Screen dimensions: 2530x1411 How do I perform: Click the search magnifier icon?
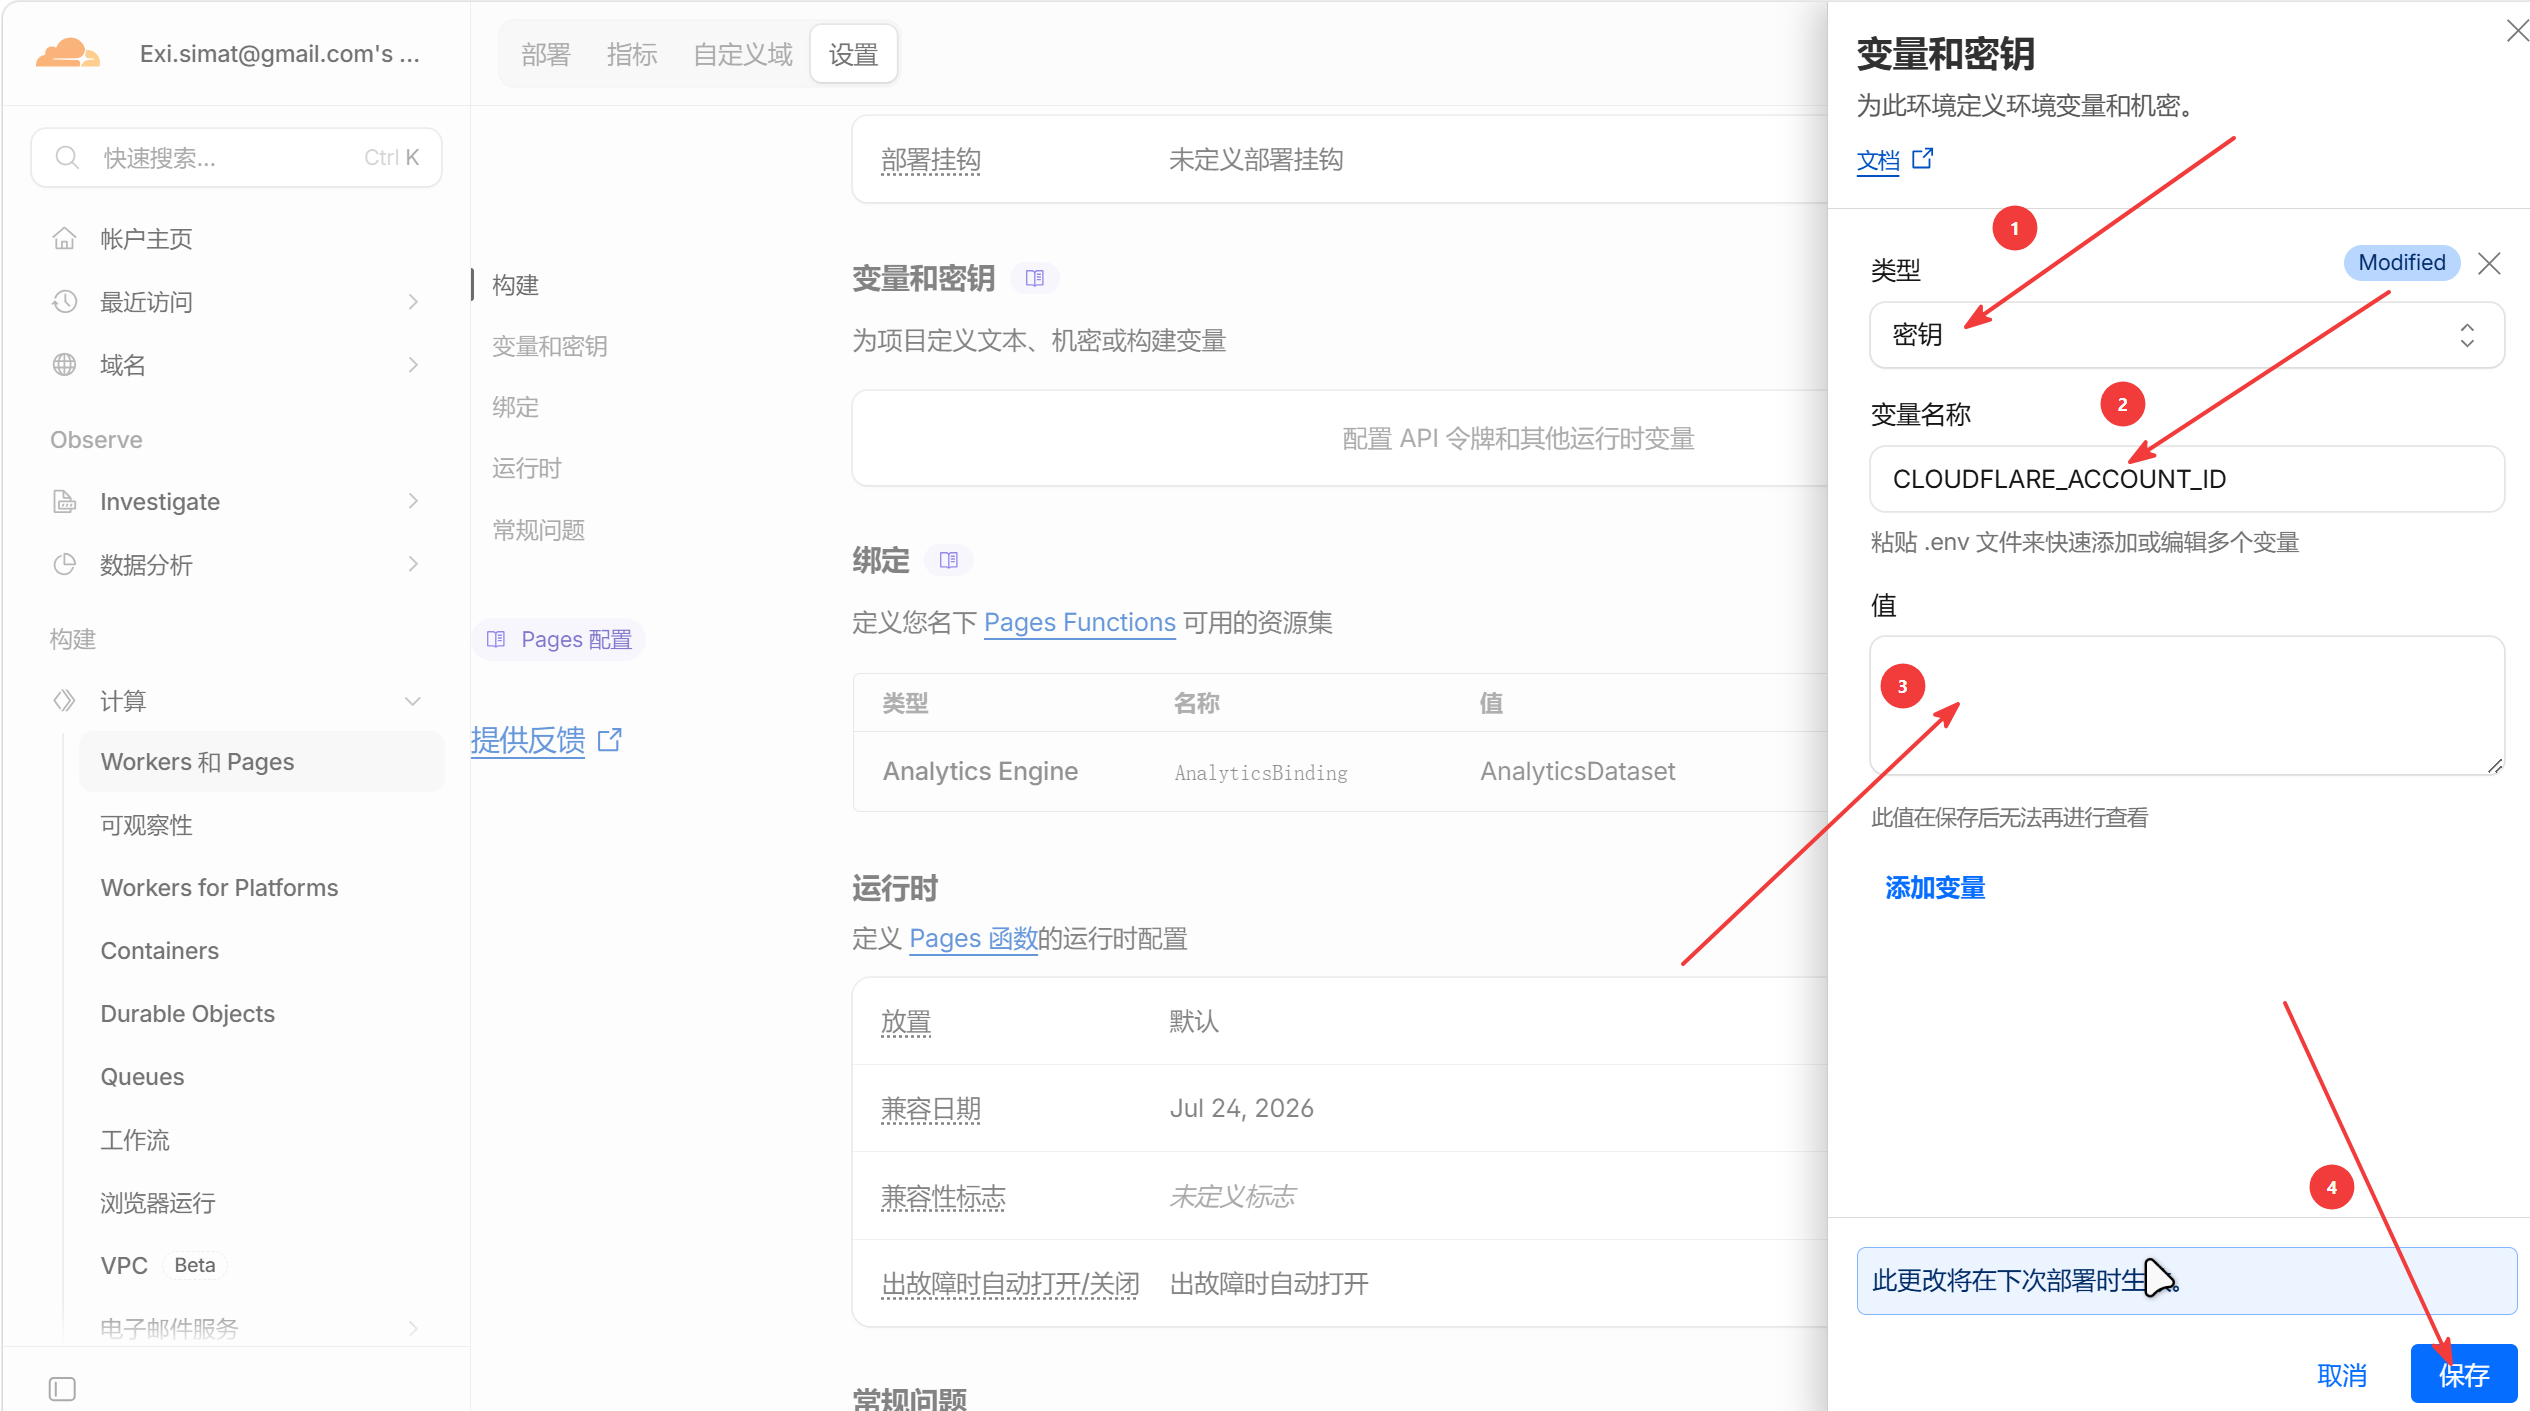coord(67,158)
